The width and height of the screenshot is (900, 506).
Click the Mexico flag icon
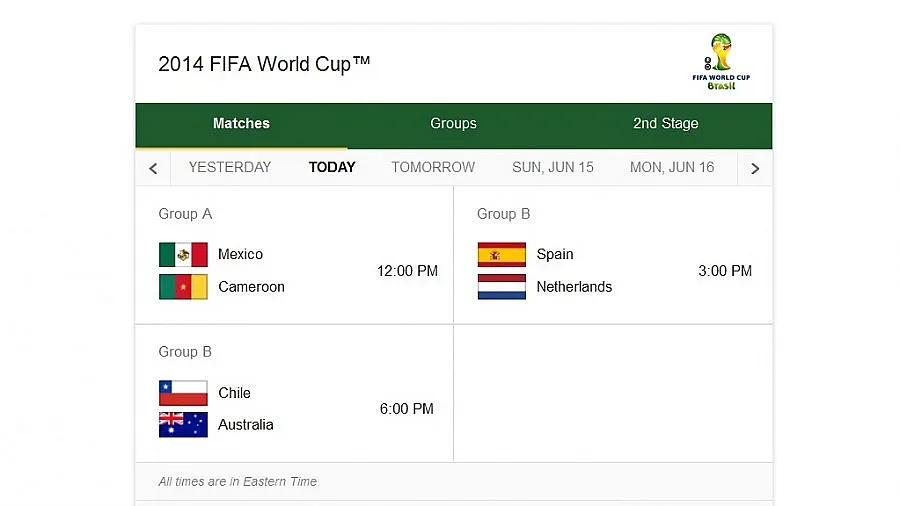(x=183, y=254)
